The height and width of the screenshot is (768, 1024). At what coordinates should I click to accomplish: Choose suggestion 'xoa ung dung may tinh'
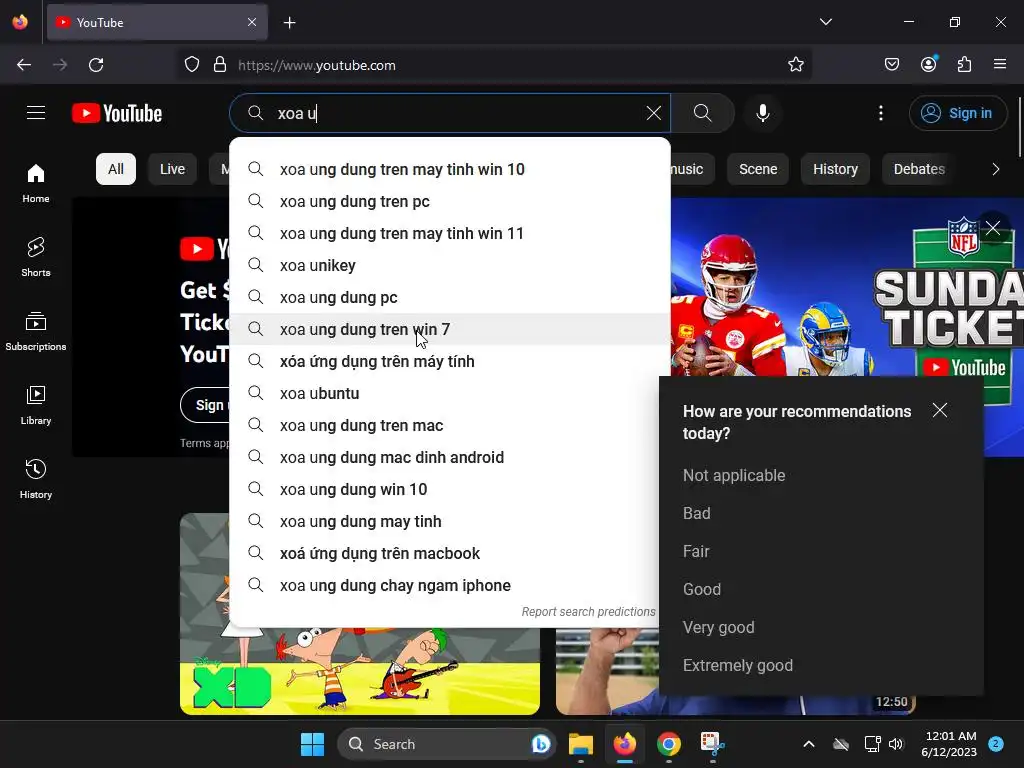click(x=444, y=521)
